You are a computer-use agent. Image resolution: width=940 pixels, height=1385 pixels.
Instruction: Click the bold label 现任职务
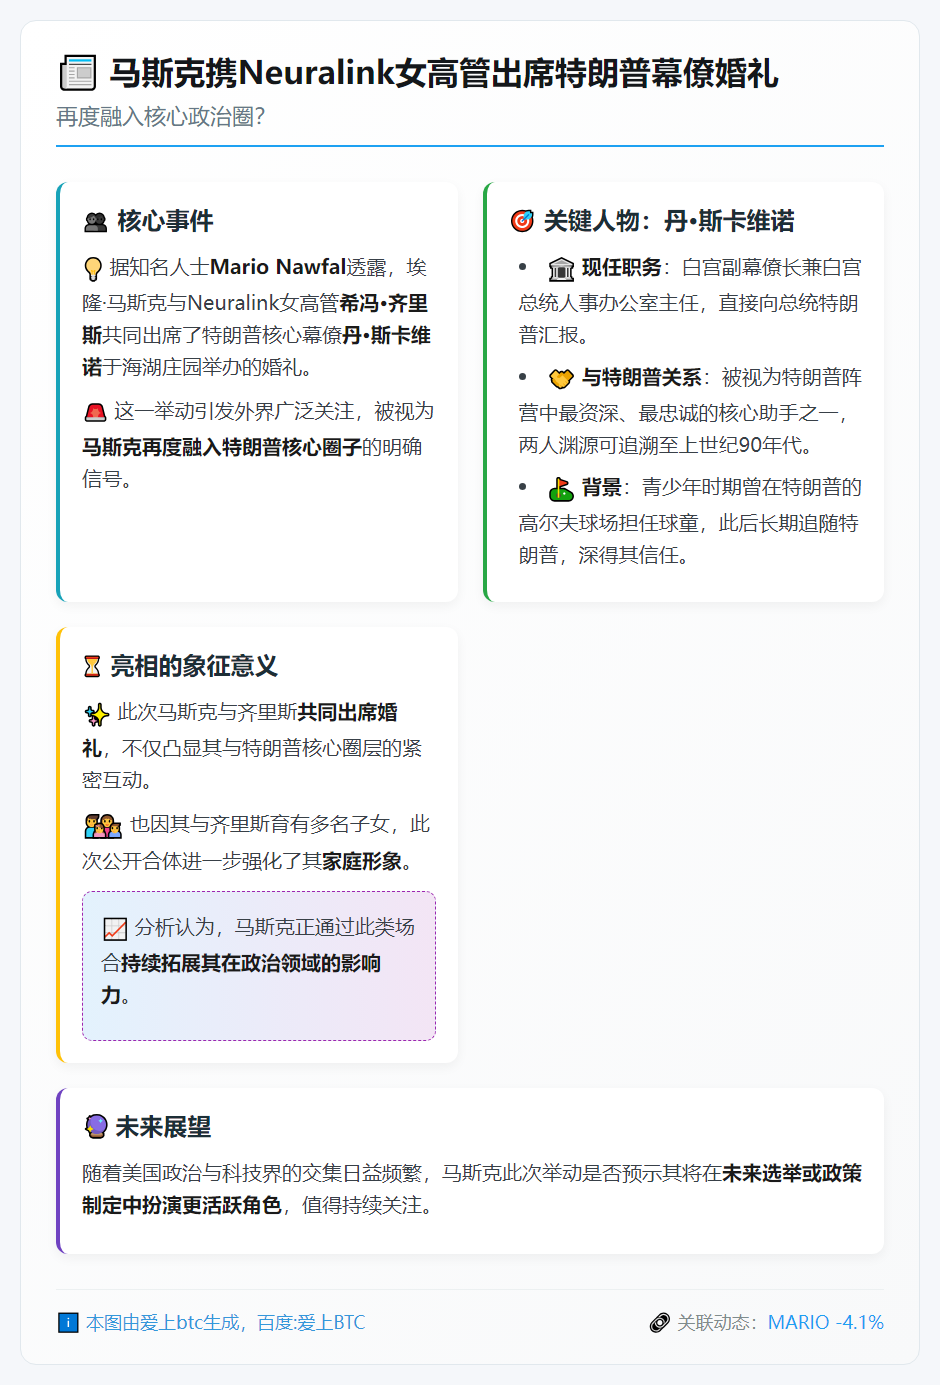pyautogui.click(x=622, y=267)
